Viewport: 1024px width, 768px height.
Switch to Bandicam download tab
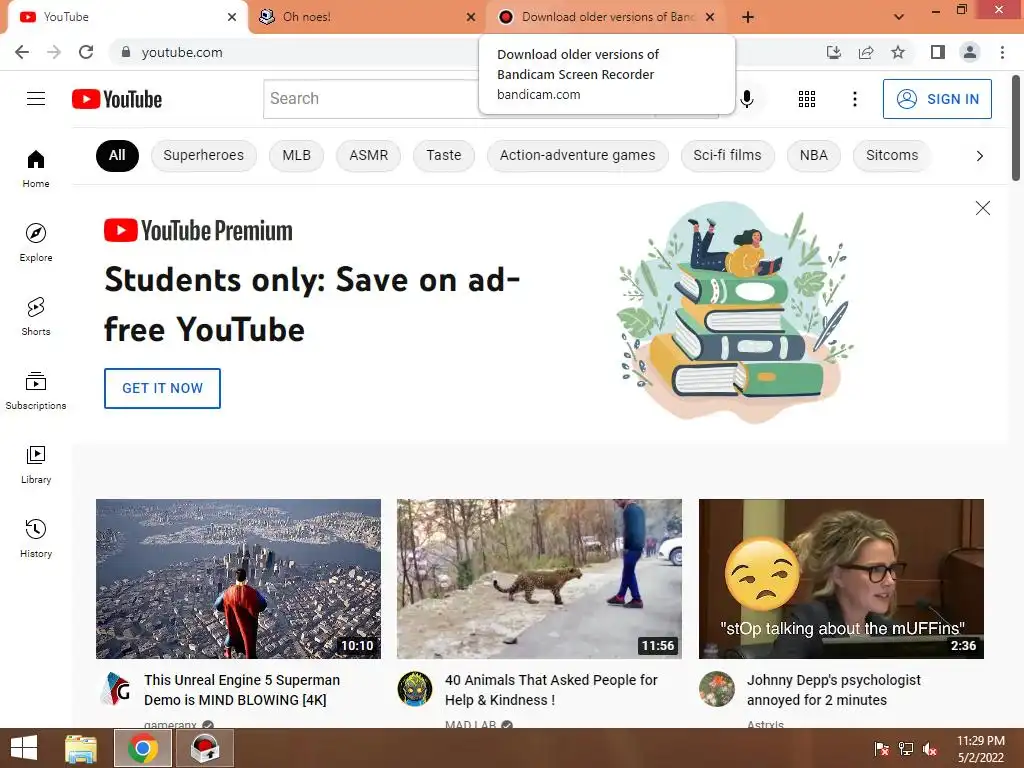tap(606, 17)
